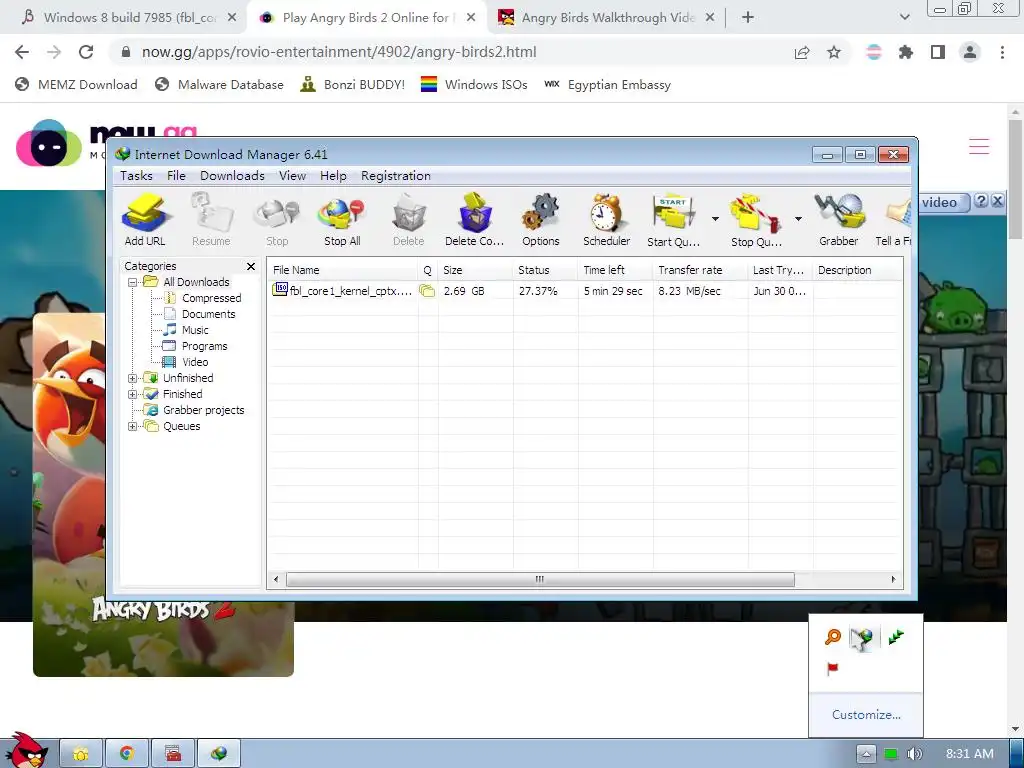The image size is (1024, 768).
Task: Click Customize in tray overflow popup
Action: tap(866, 714)
